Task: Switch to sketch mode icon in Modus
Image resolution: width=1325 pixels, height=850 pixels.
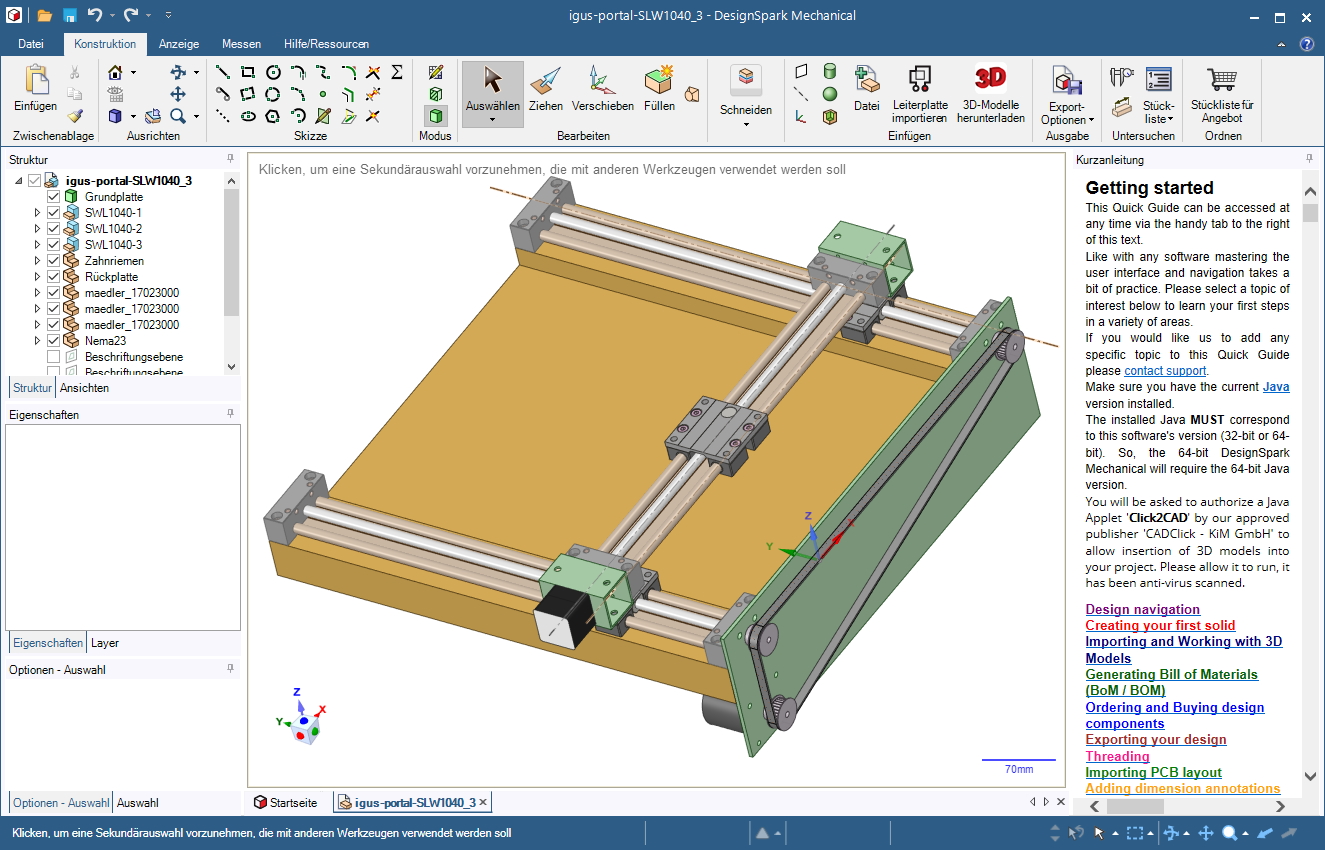Action: coord(436,72)
